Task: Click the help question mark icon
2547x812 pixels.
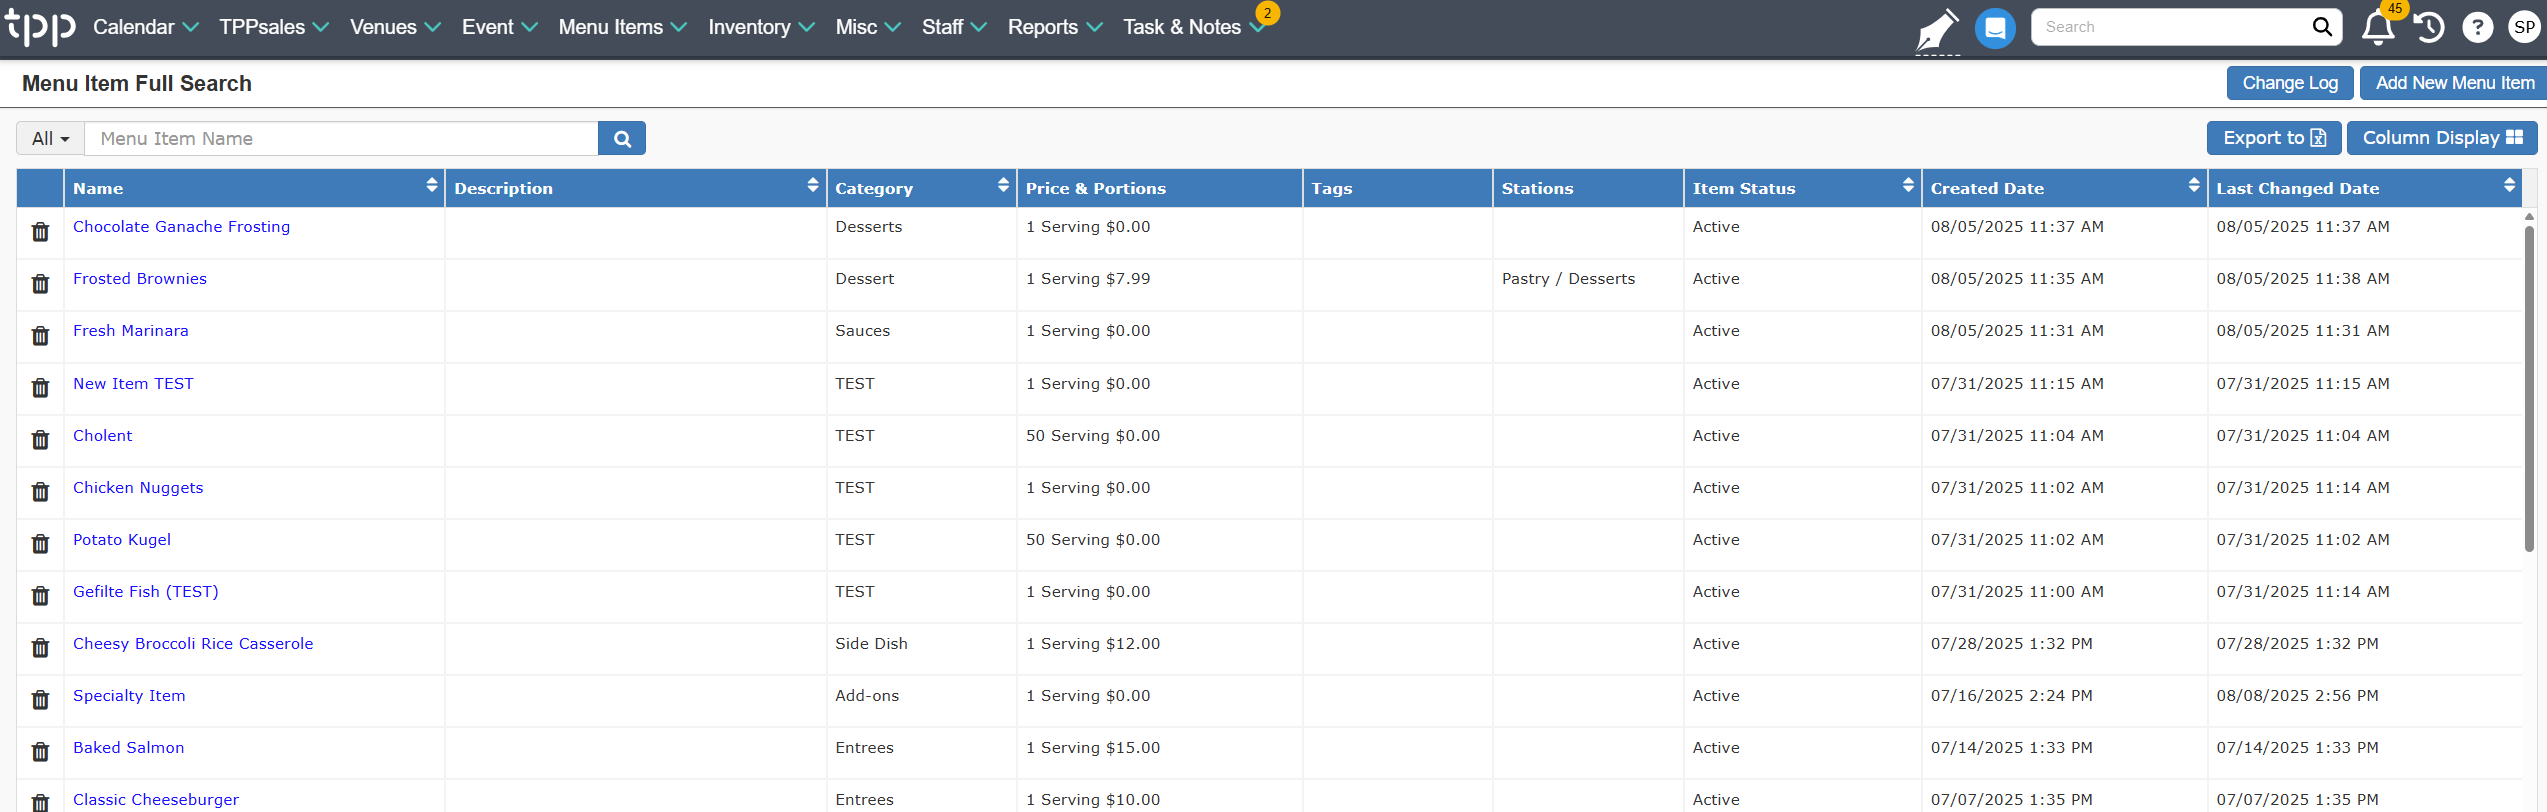Action: (x=2477, y=27)
